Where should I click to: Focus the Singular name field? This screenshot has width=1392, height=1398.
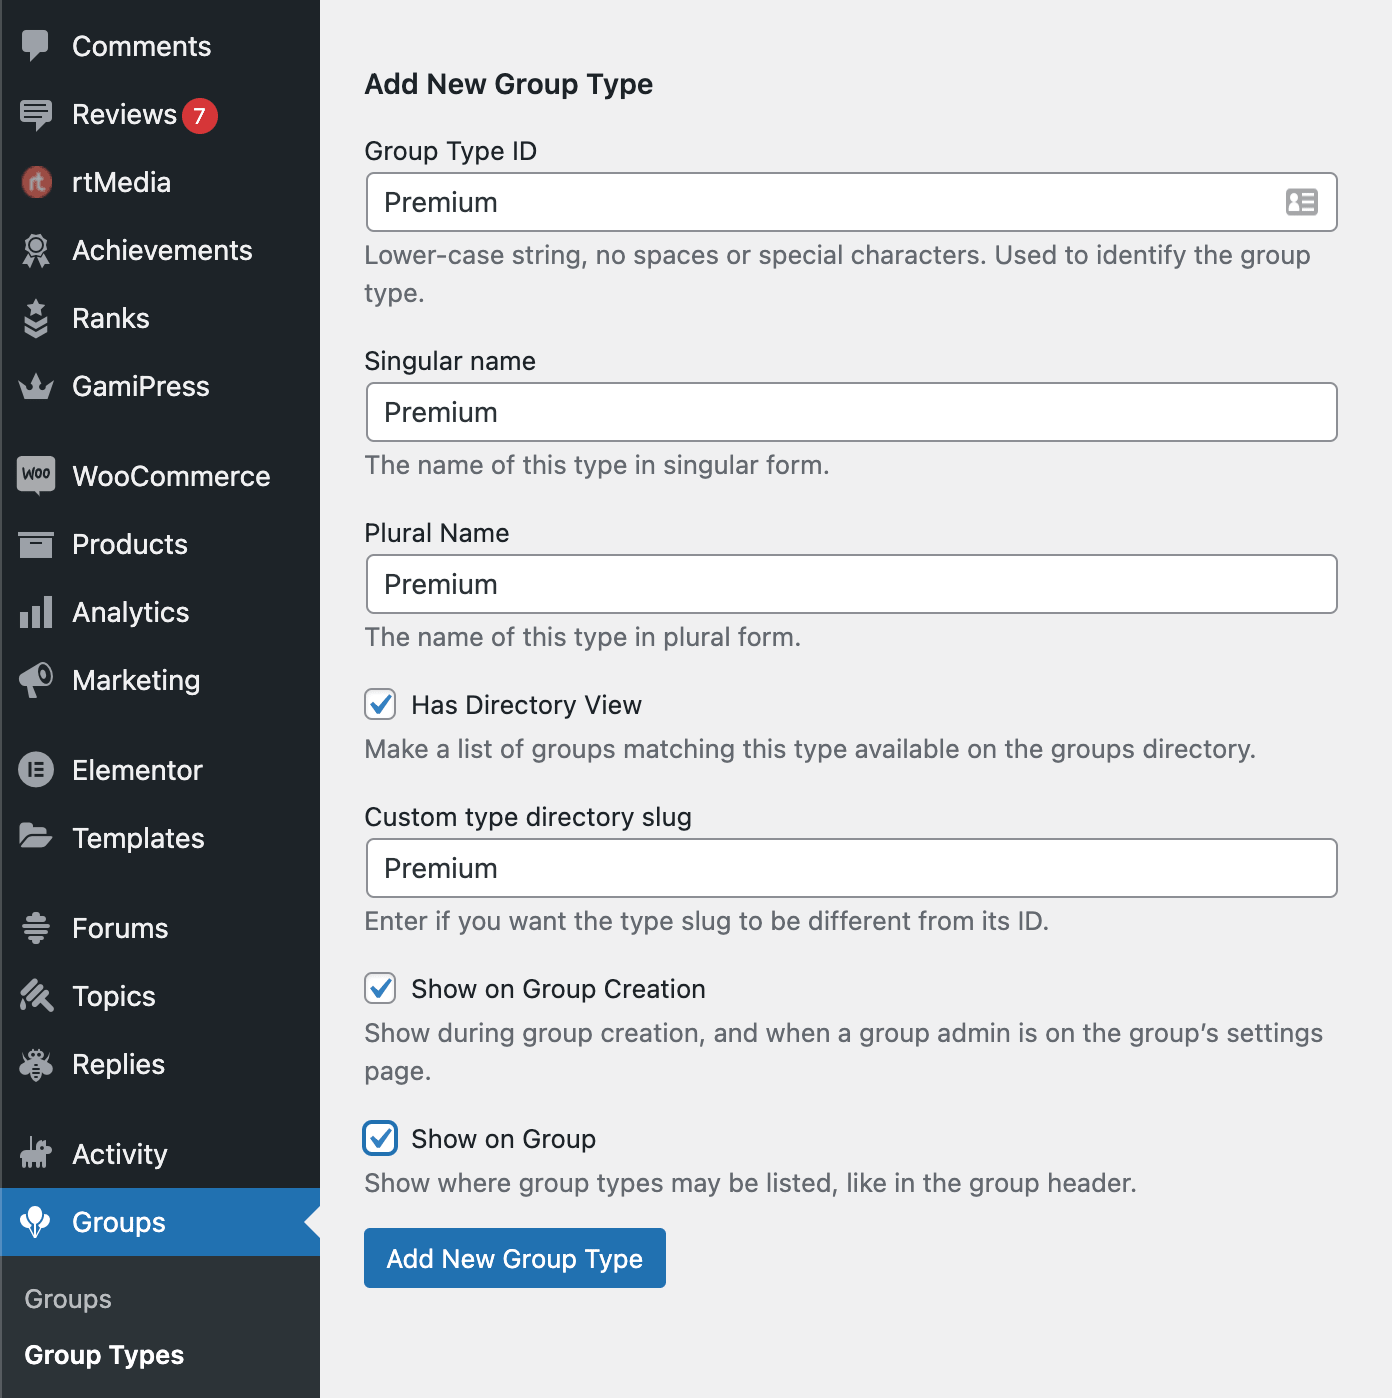(851, 412)
